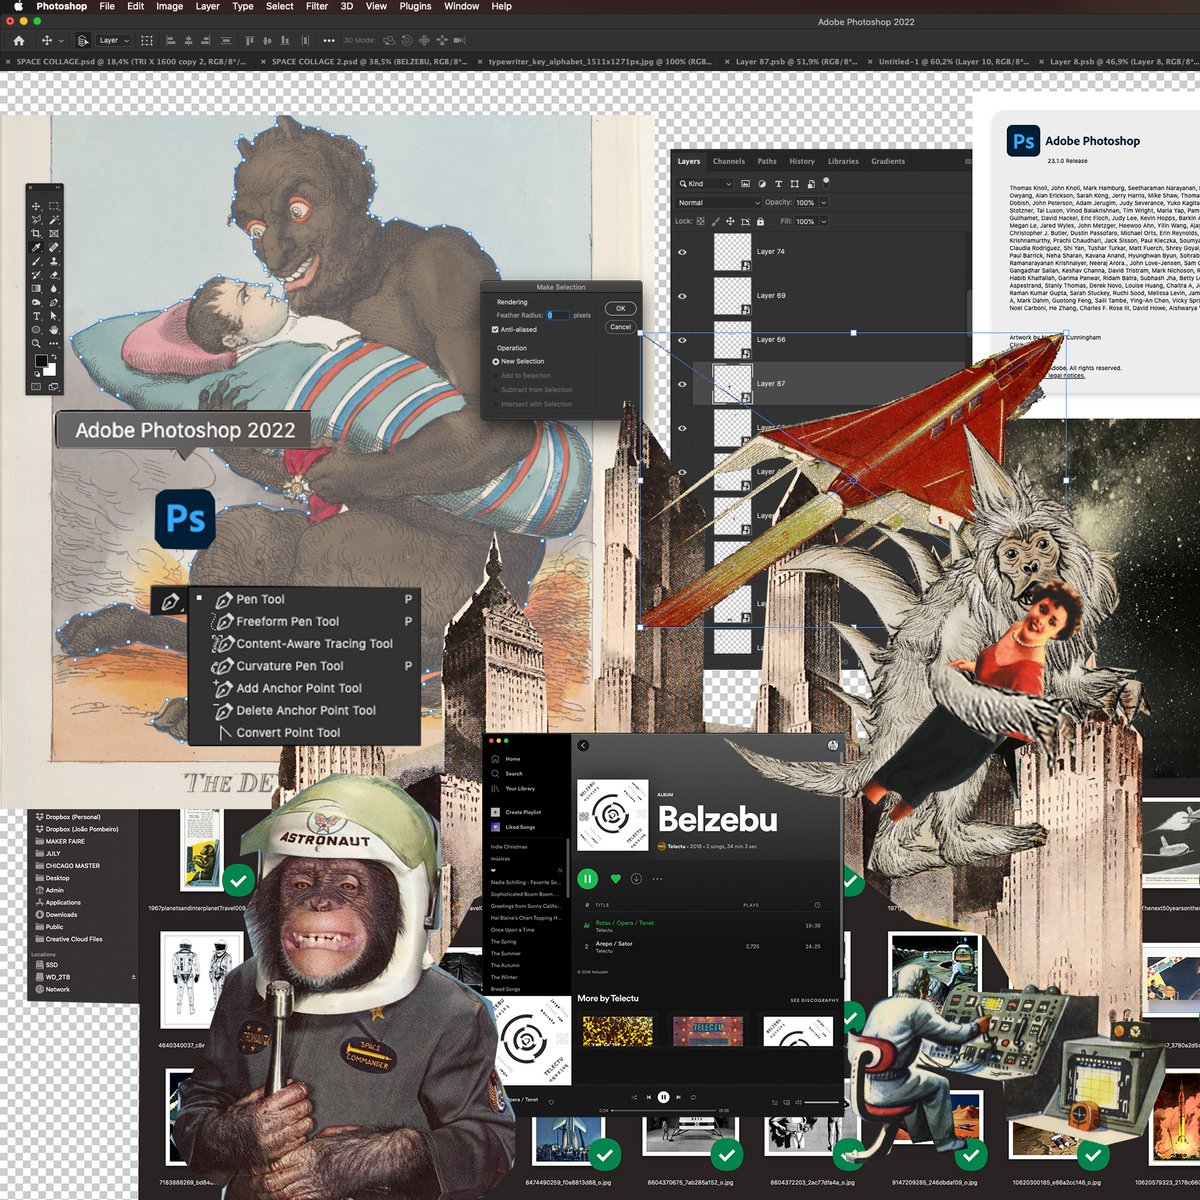Click the Spotify repeat icon

click(x=693, y=1097)
